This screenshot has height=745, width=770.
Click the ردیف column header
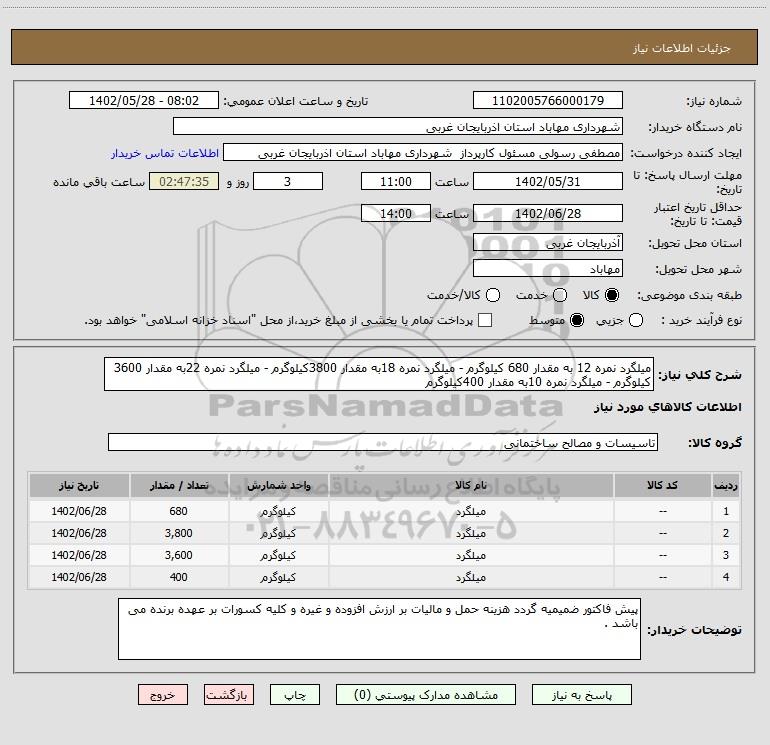[726, 485]
